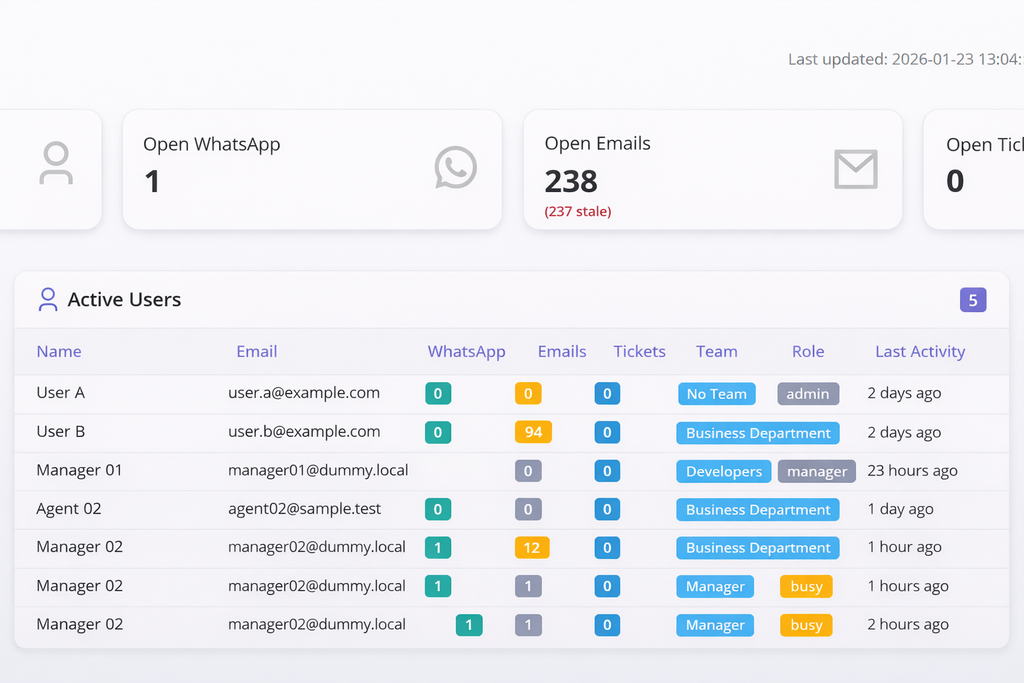
Task: Open the green WhatsApp count badge for Manager 02
Action: 437,547
